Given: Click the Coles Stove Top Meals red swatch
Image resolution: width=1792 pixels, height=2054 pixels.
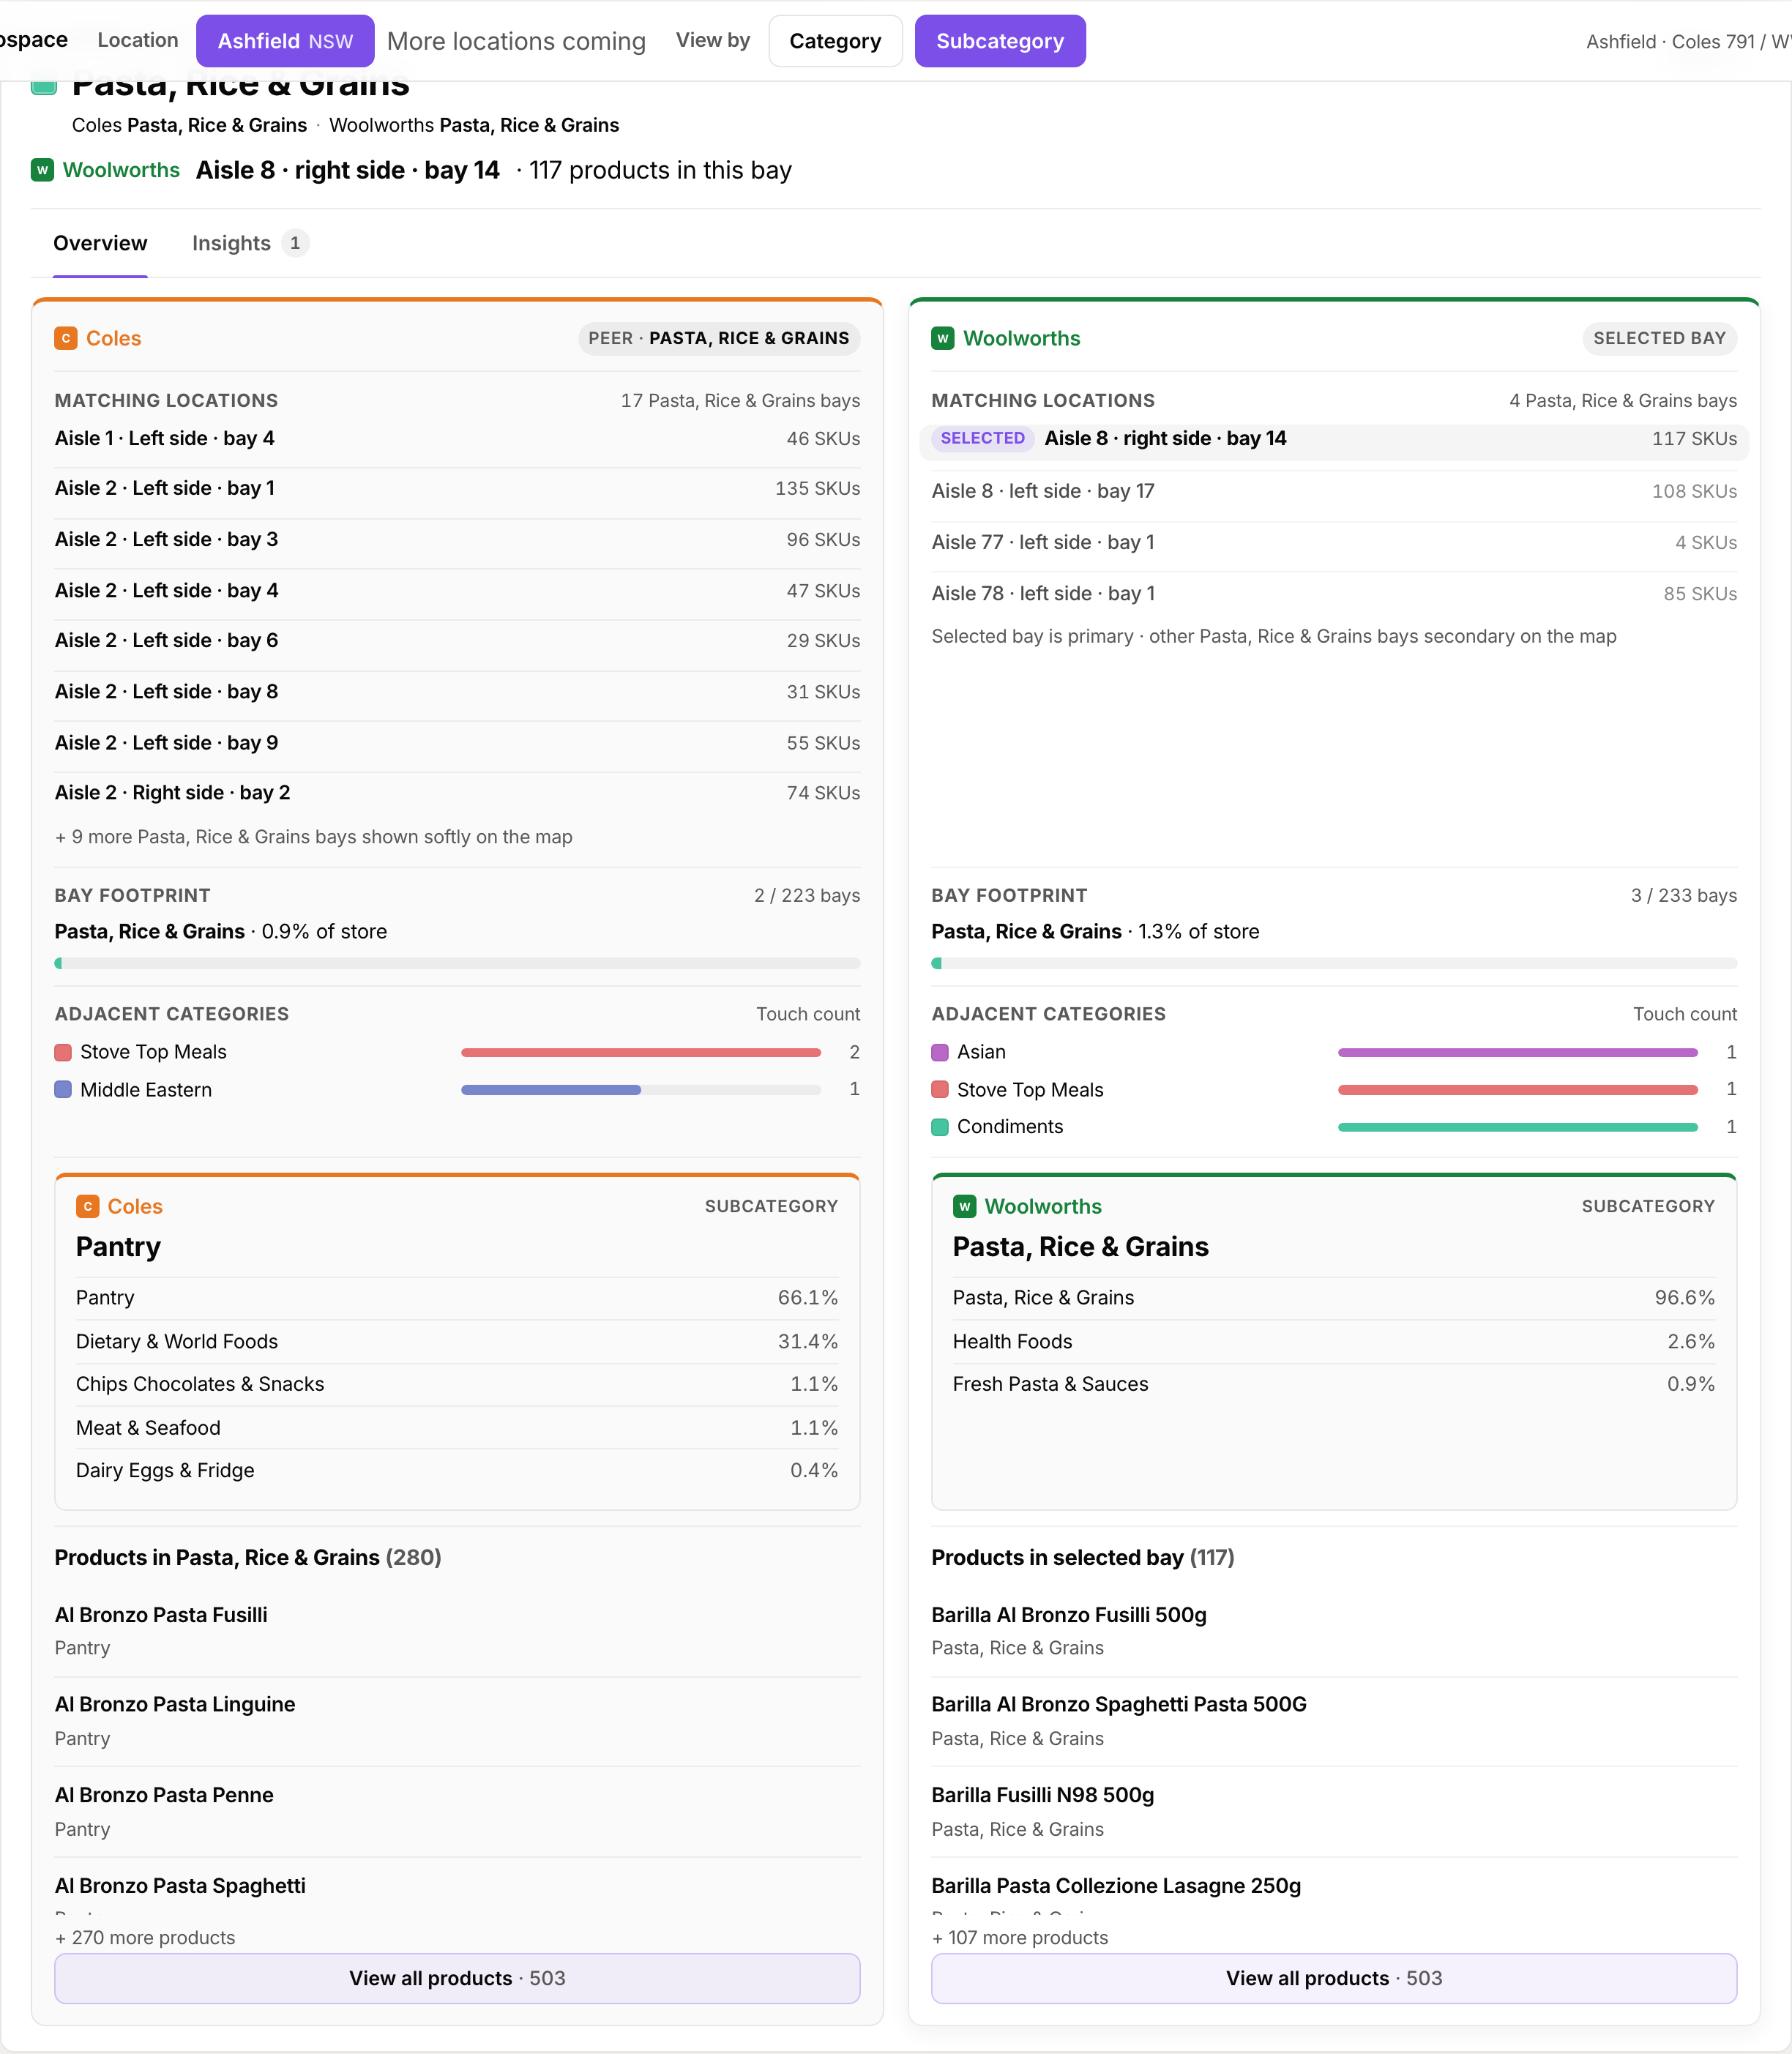Looking at the screenshot, I should [x=63, y=1052].
